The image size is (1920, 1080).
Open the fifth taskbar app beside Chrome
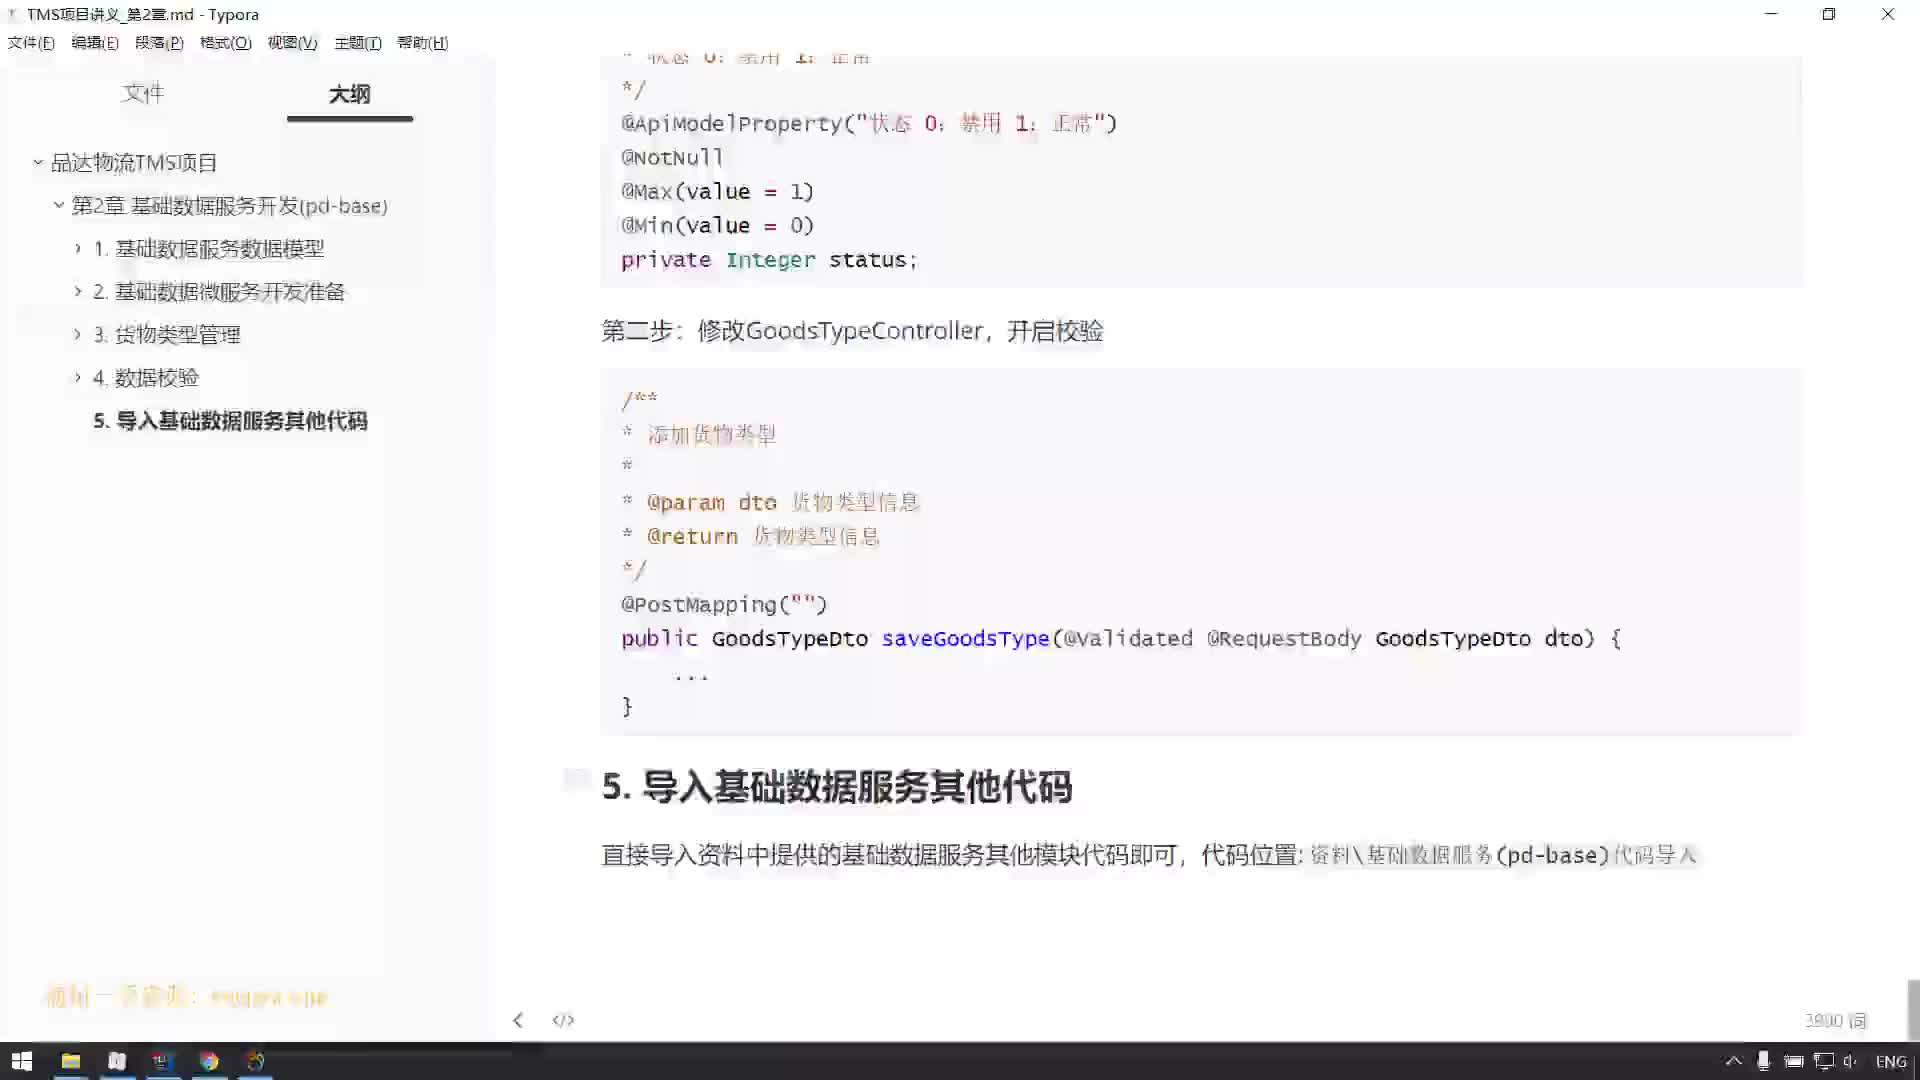(255, 1061)
